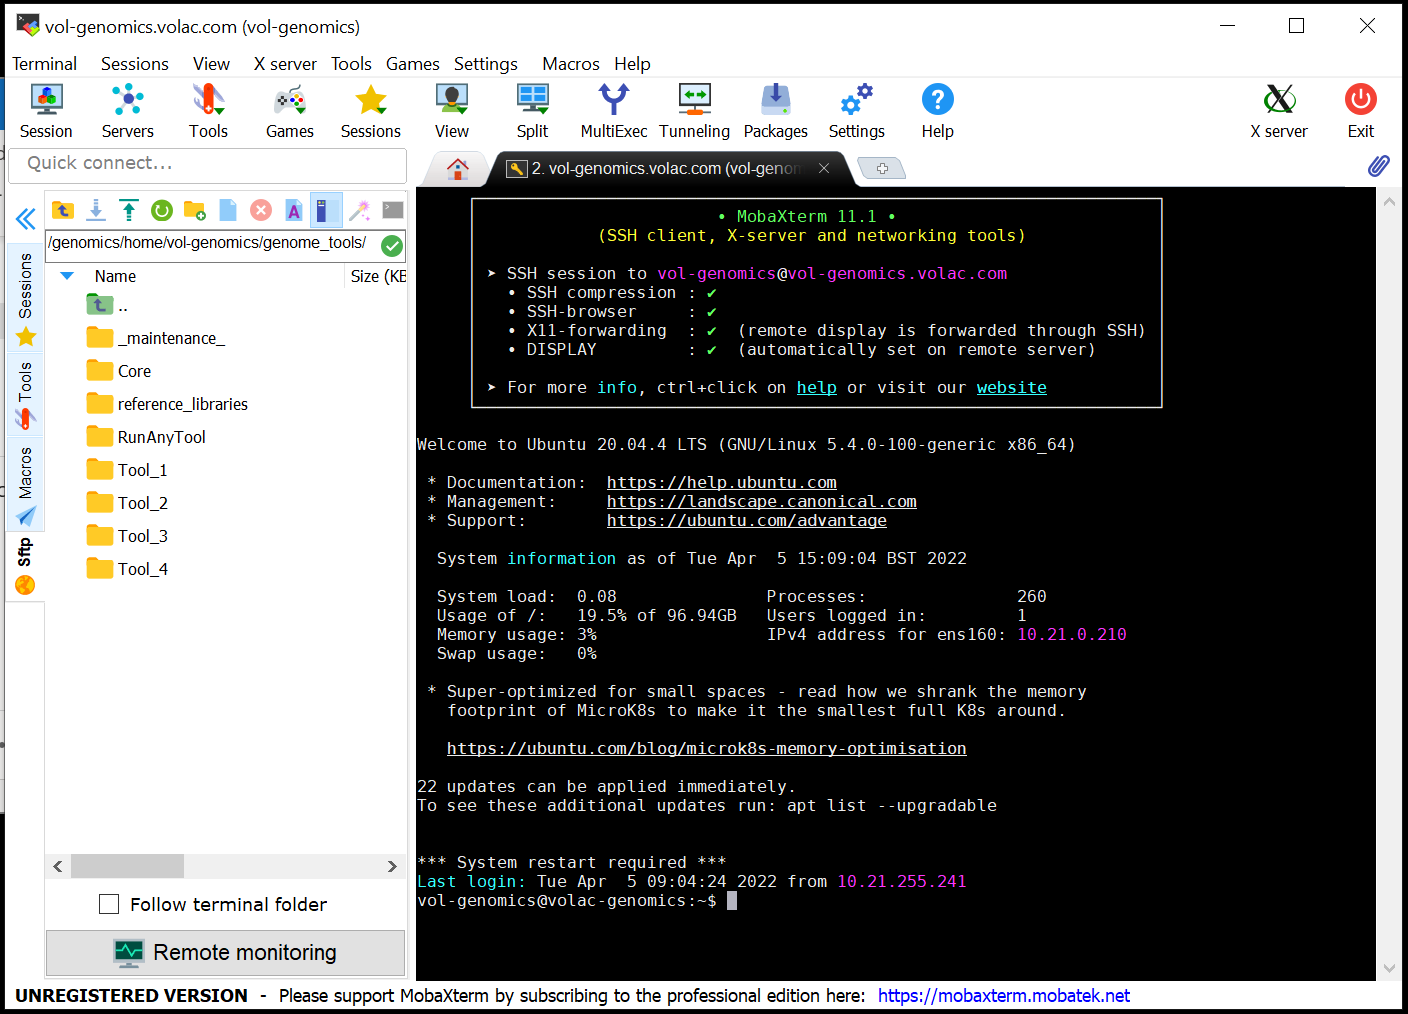Screen dimensions: 1408x1014
Task: Click the horizontal scrollbar thumb in file list
Action: click(127, 866)
